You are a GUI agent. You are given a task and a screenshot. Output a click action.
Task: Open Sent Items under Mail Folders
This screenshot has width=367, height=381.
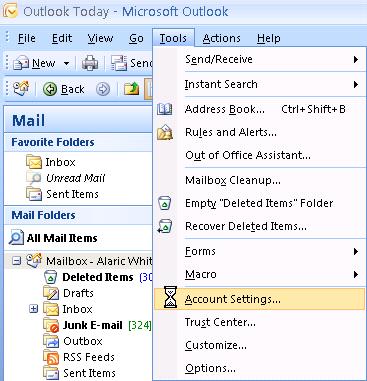[89, 373]
